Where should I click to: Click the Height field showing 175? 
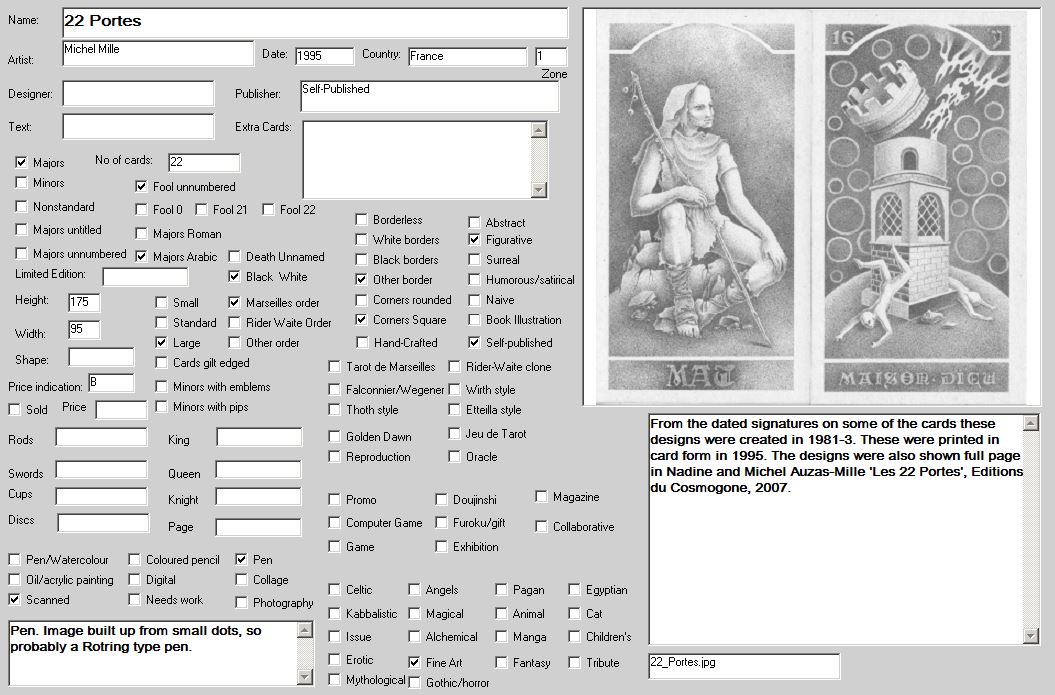[83, 302]
